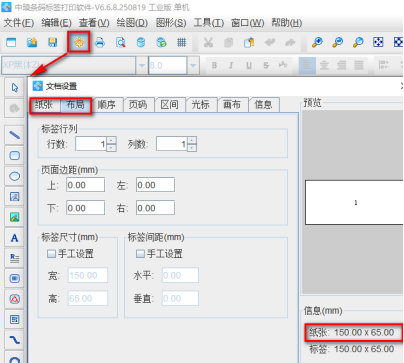This screenshot has width=404, height=363.
Task: Click the 右 margin input field
Action: 155,208
